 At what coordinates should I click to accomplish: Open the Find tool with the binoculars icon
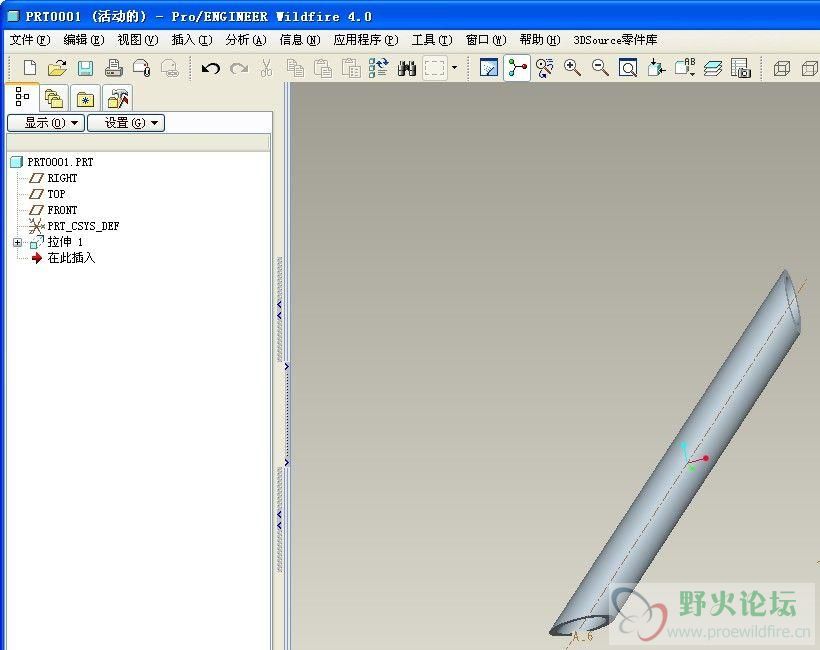pos(406,68)
